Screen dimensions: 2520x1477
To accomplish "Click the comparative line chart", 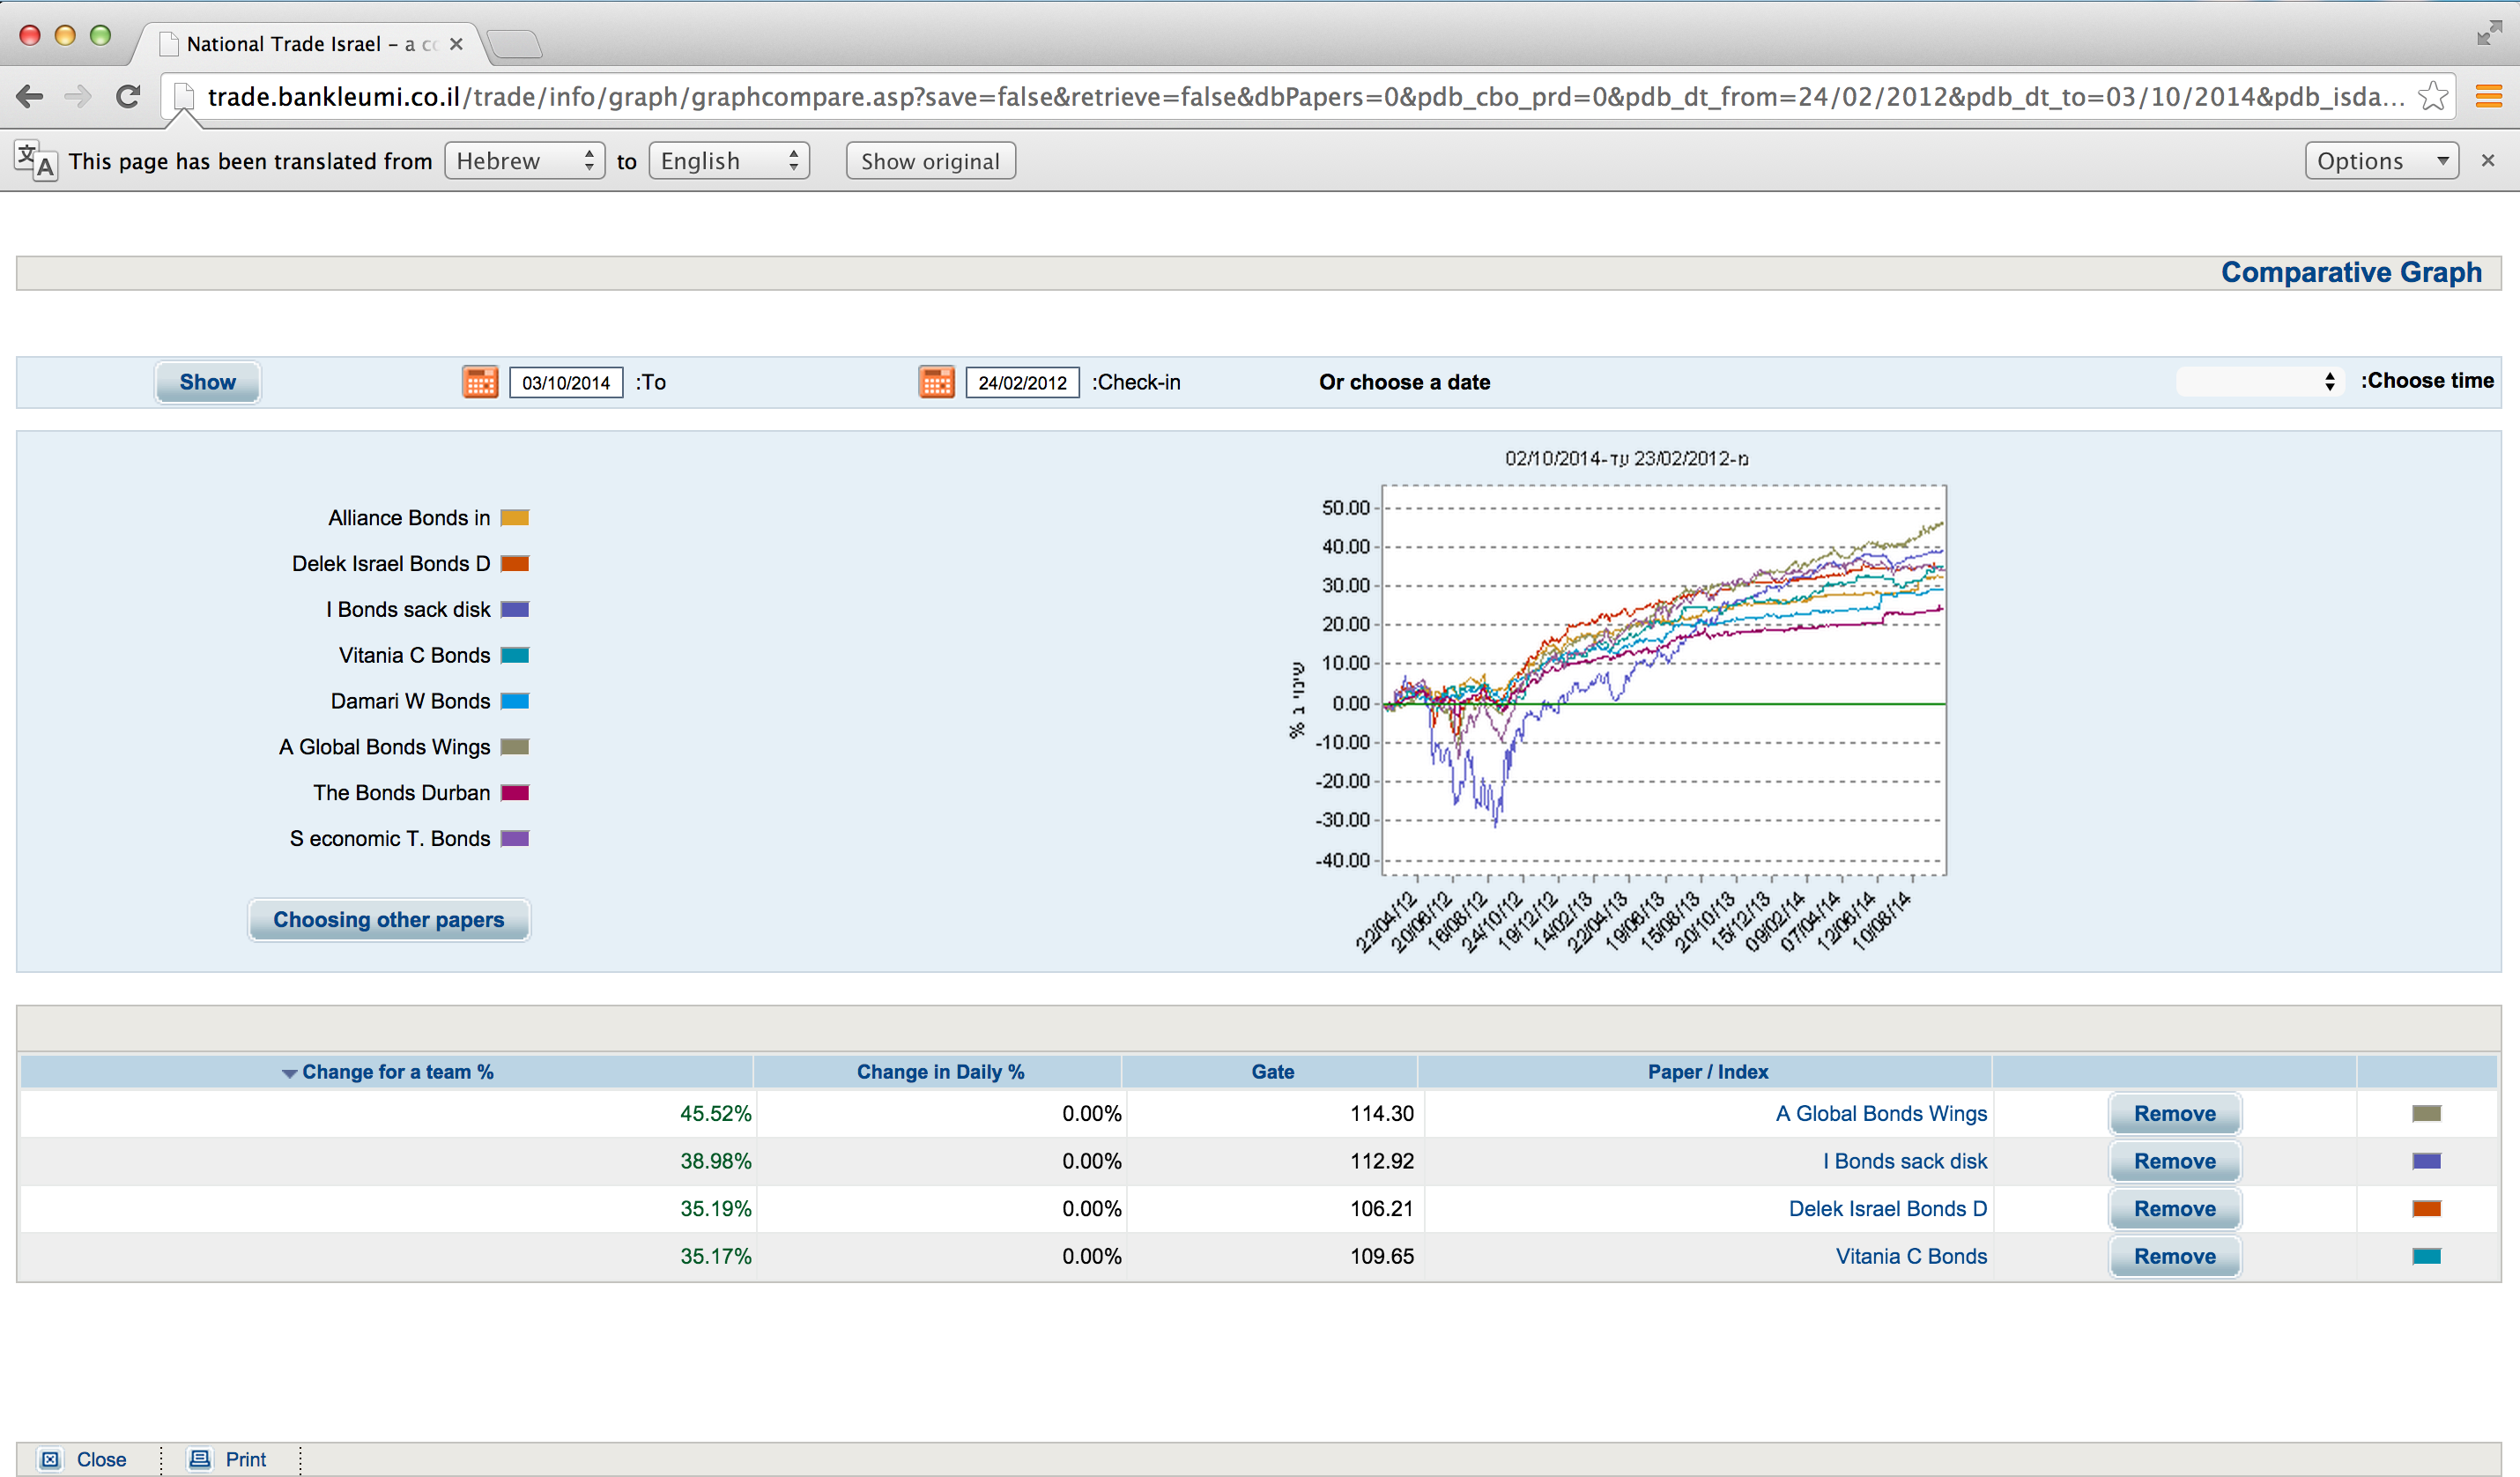I will pyautogui.click(x=1664, y=680).
